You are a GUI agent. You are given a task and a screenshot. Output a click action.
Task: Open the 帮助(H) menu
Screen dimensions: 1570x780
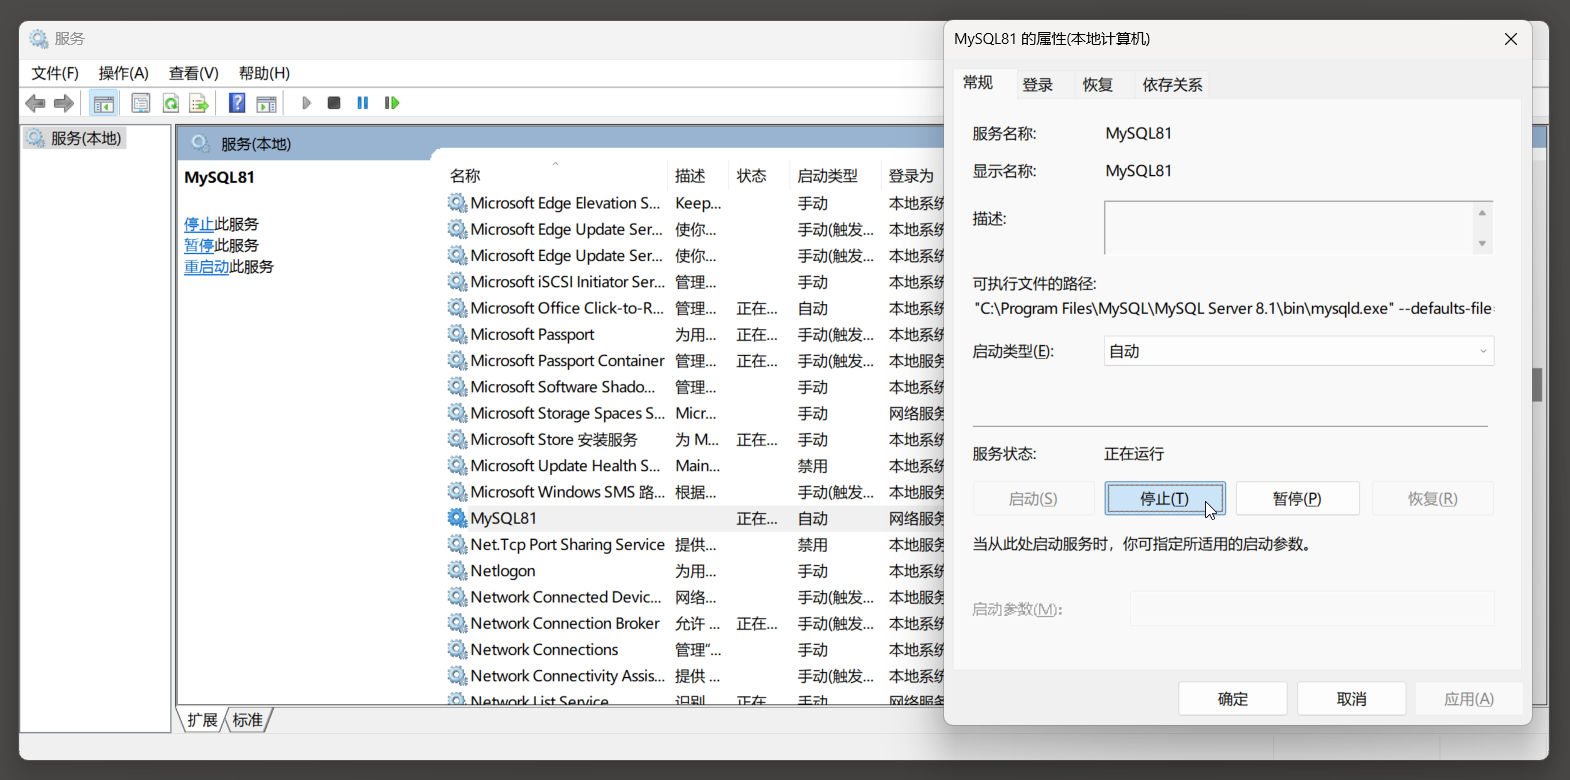(x=264, y=73)
